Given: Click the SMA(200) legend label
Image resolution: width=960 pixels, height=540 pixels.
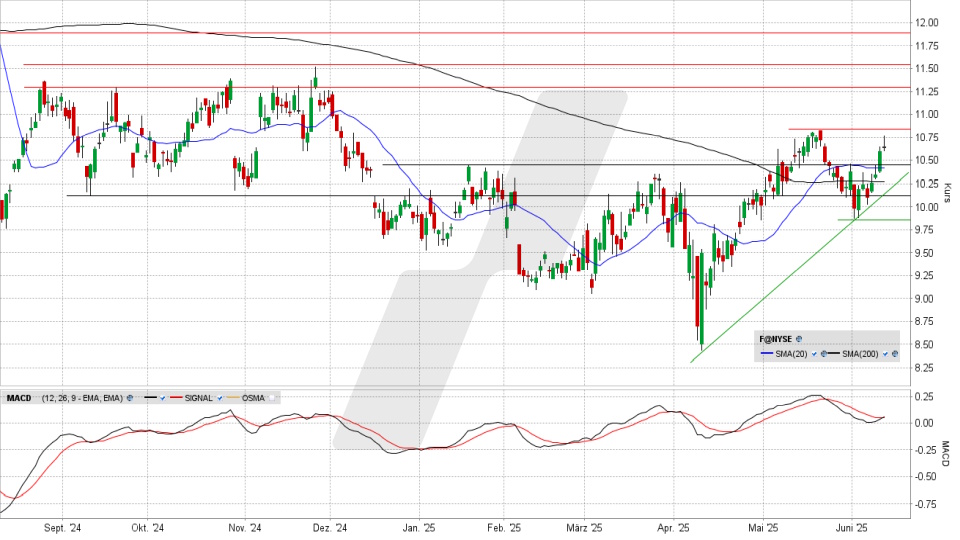Looking at the screenshot, I should tap(860, 354).
